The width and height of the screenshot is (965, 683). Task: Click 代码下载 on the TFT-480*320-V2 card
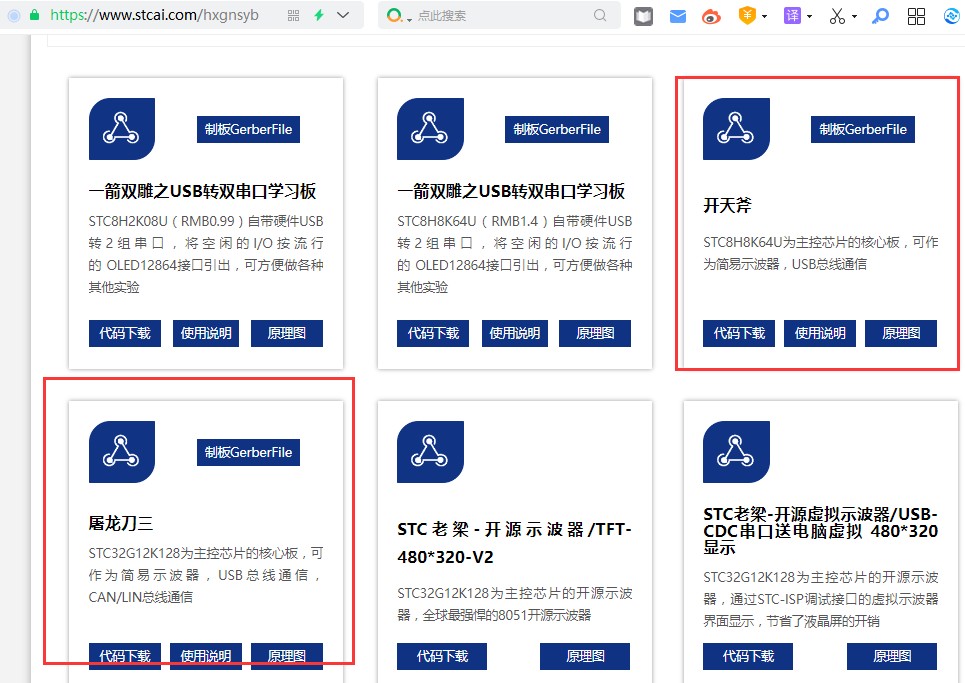pos(442,656)
